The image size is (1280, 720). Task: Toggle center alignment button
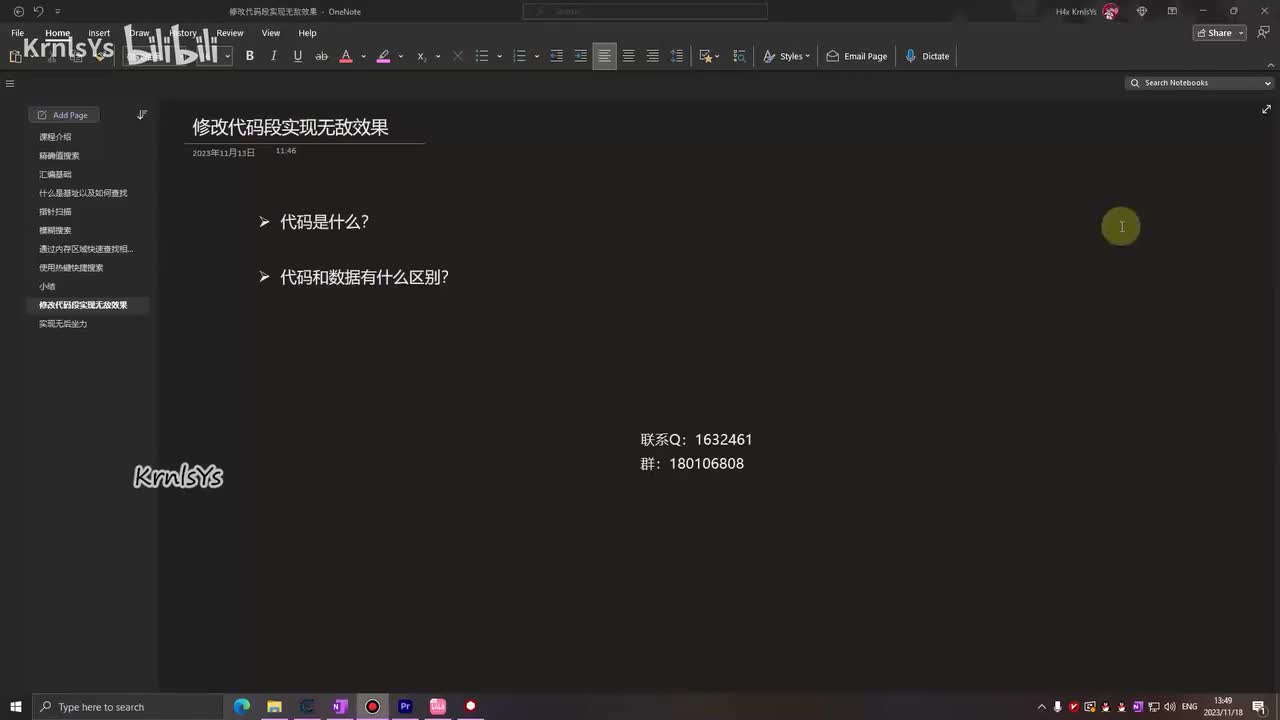[x=628, y=56]
